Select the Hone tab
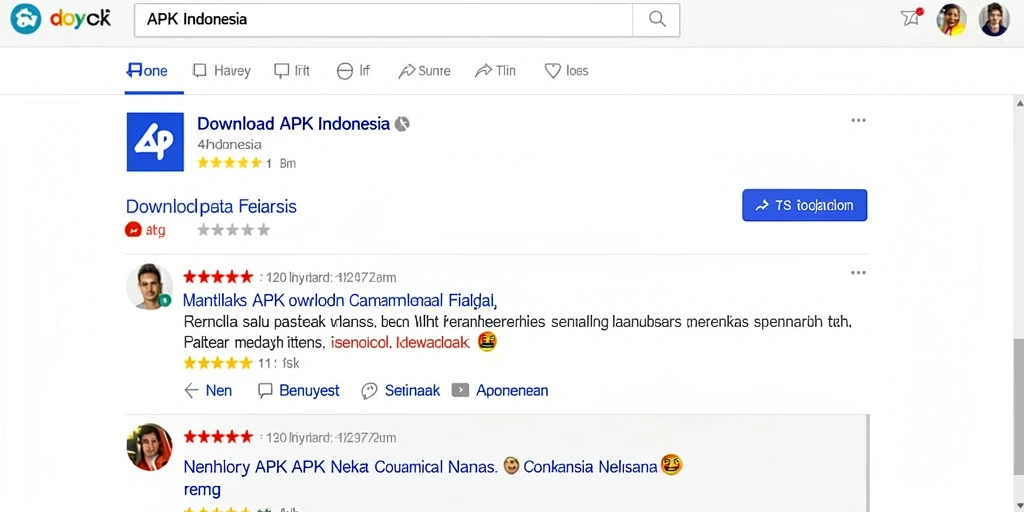1024x512 pixels. (x=146, y=71)
